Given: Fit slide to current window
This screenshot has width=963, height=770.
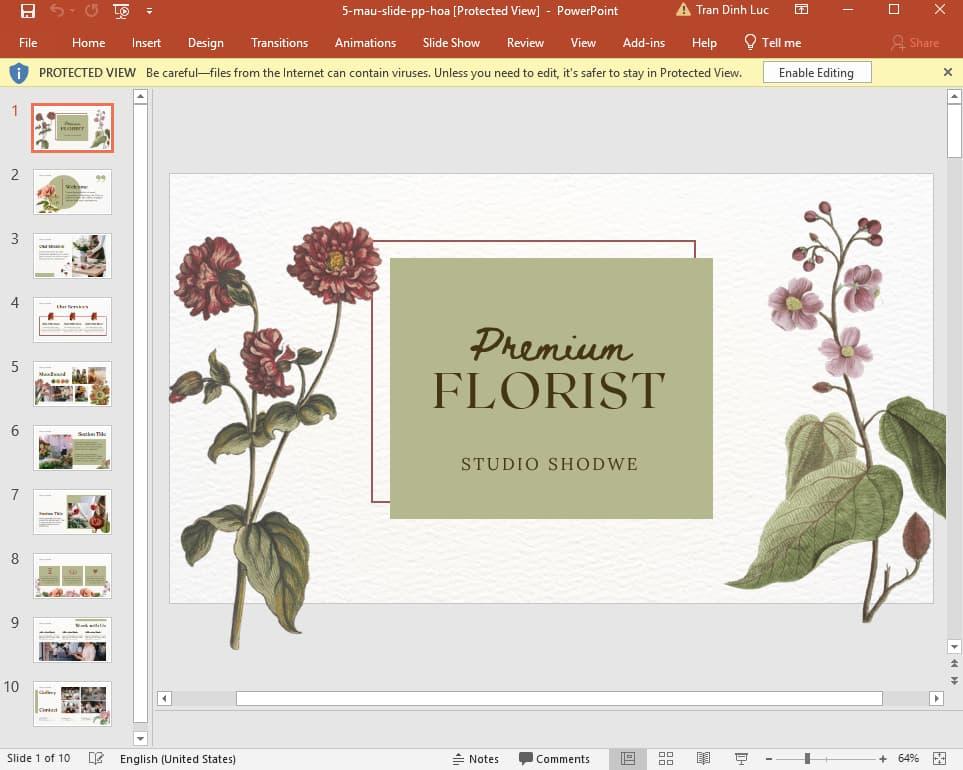Looking at the screenshot, I should pyautogui.click(x=938, y=758).
